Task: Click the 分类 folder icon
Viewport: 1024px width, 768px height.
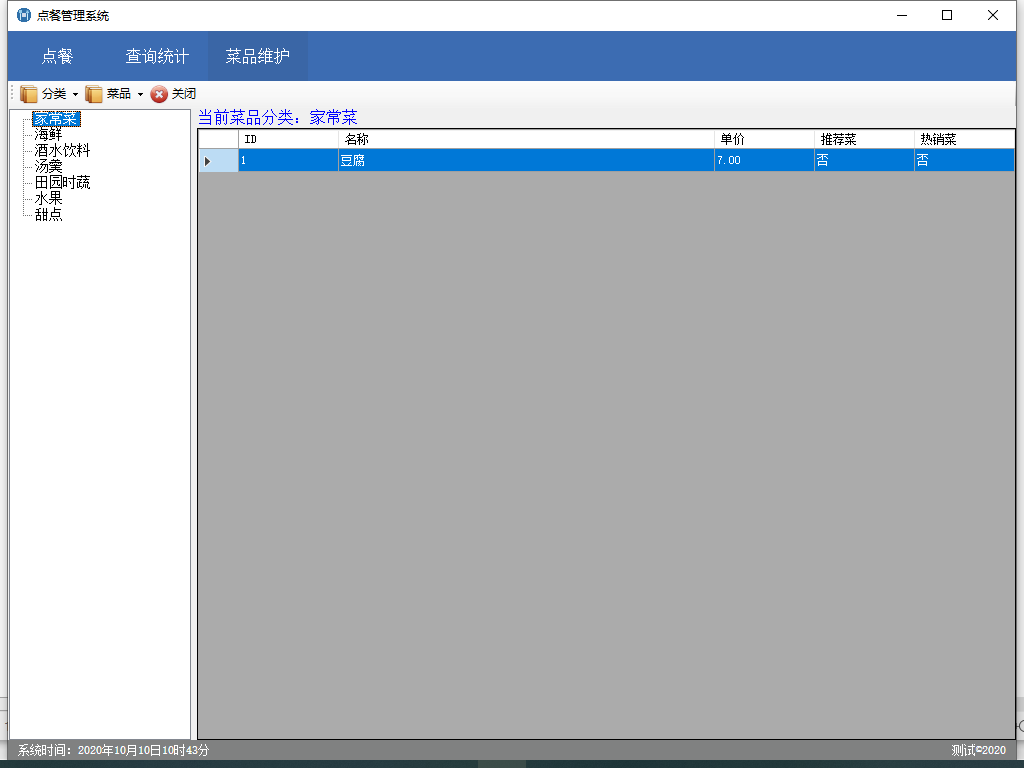Action: [29, 94]
